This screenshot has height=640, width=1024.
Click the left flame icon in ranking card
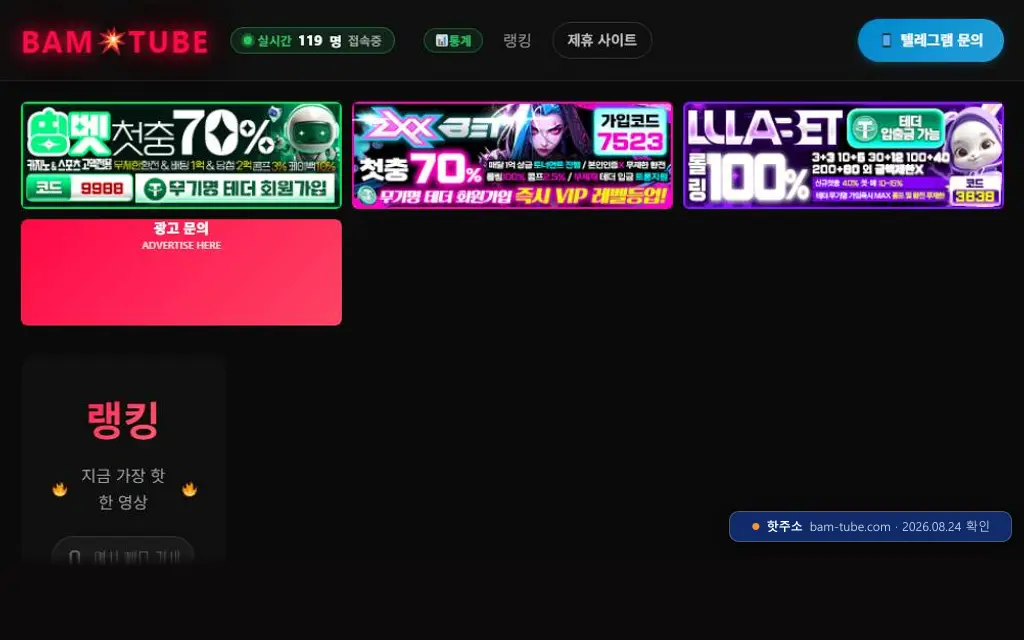(60, 489)
